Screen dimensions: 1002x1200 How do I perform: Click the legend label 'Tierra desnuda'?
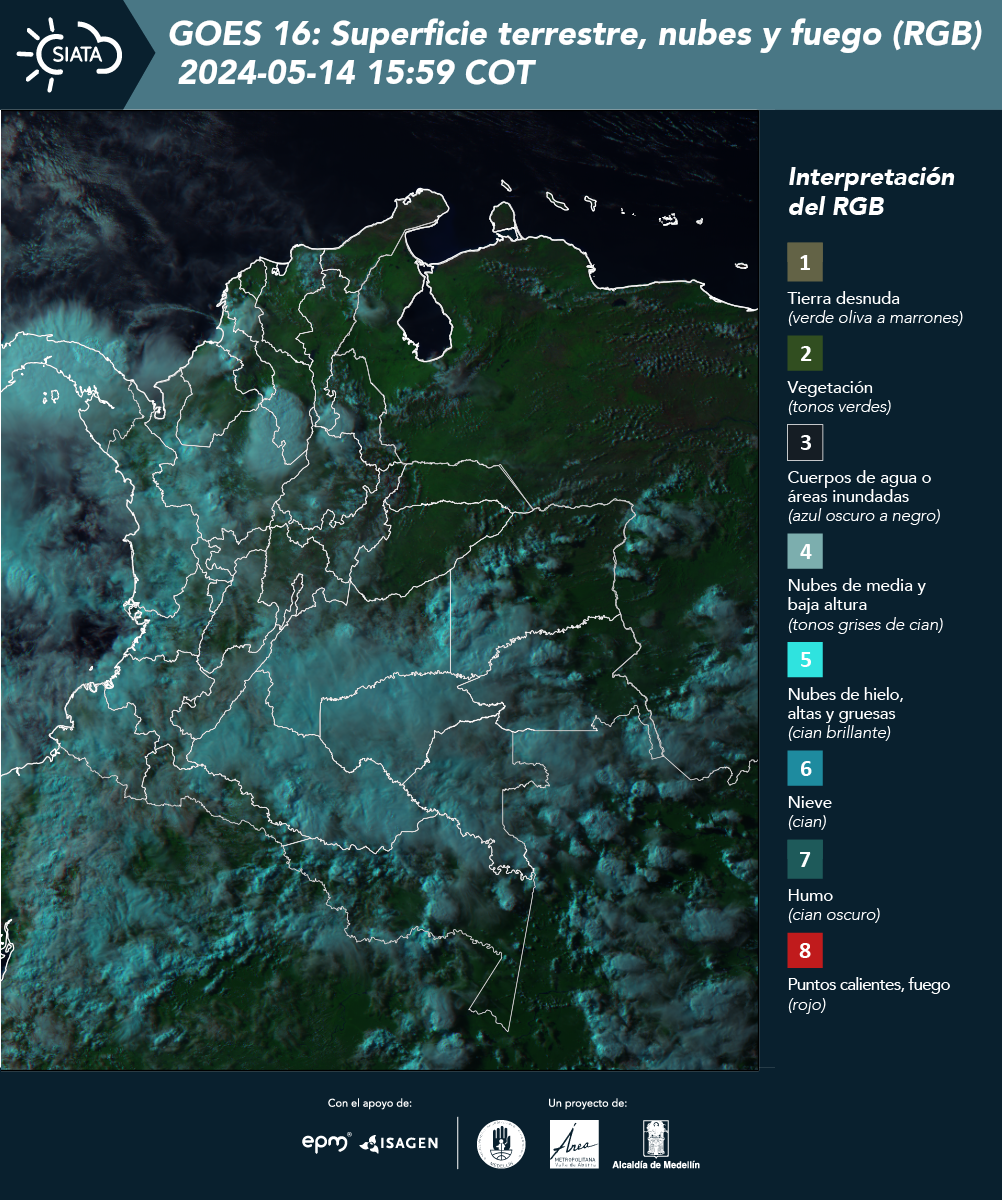(x=844, y=298)
